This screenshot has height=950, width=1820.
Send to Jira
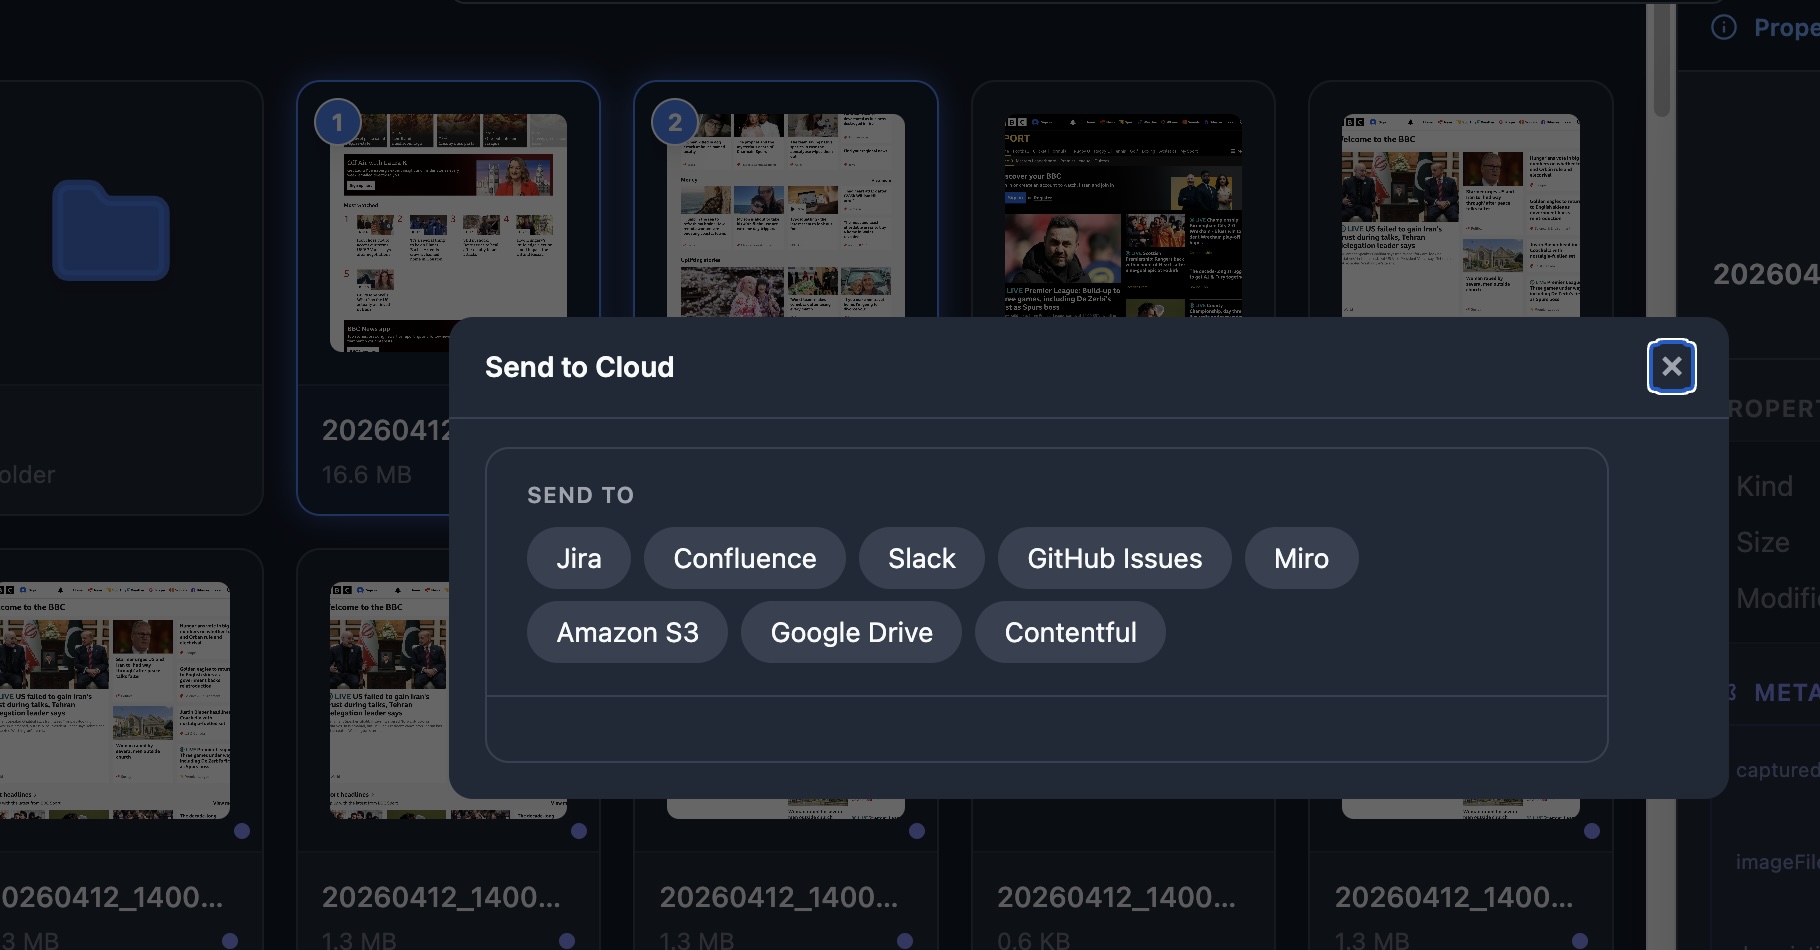578,558
